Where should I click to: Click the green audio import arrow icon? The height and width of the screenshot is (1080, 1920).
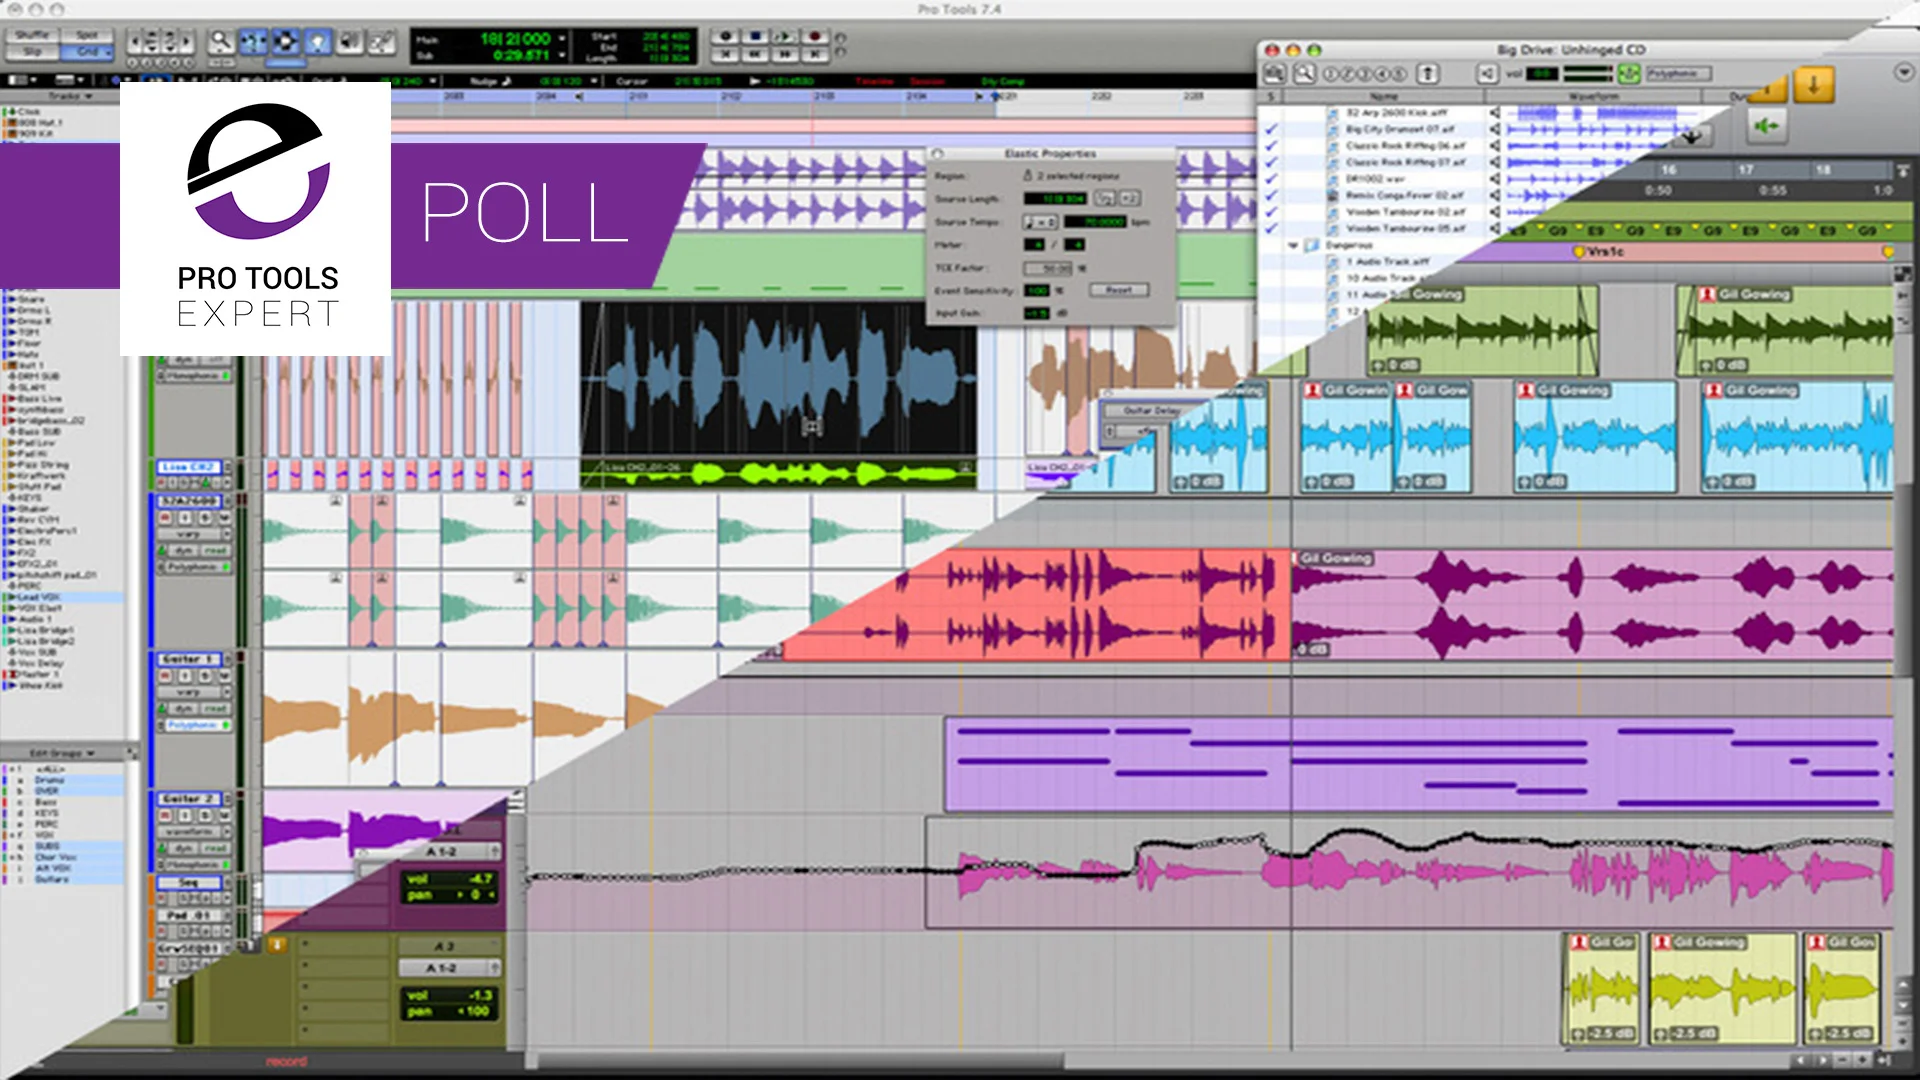pyautogui.click(x=1766, y=126)
